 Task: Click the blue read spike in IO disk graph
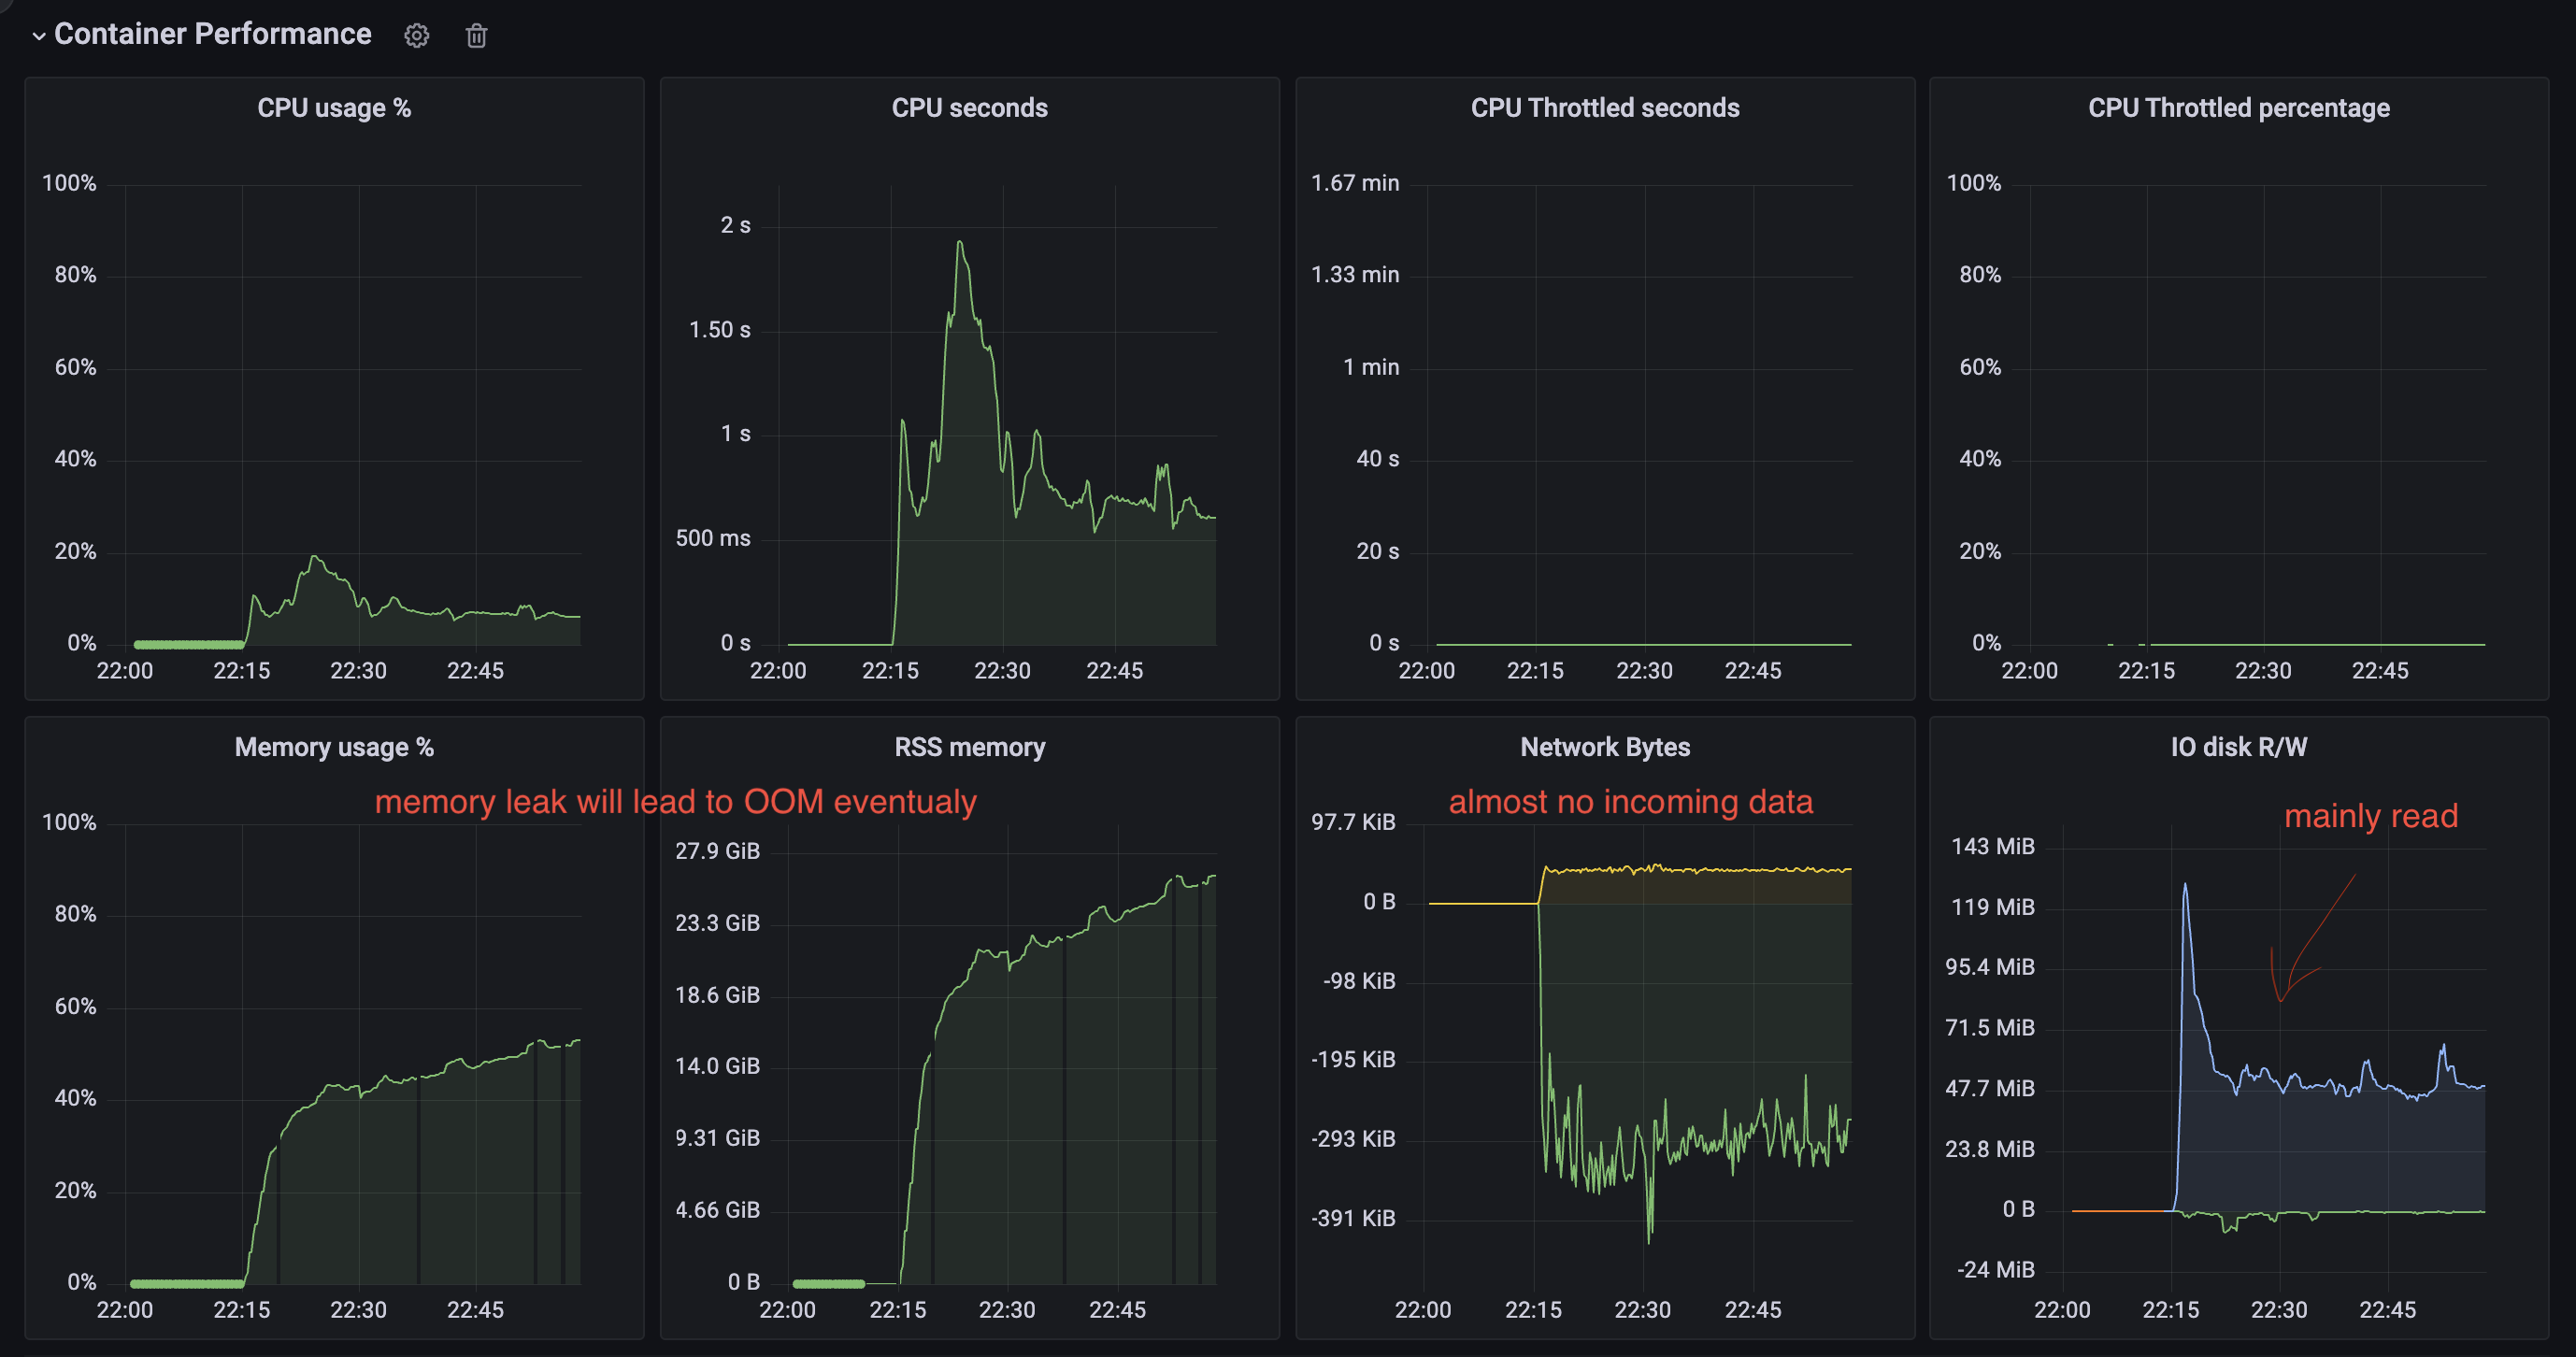pos(2184,886)
